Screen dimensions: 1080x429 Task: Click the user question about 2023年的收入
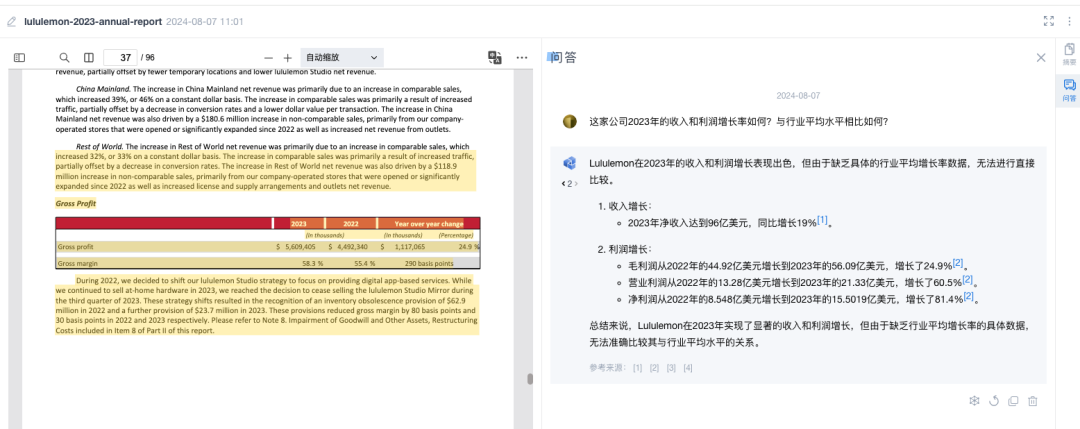click(x=738, y=122)
